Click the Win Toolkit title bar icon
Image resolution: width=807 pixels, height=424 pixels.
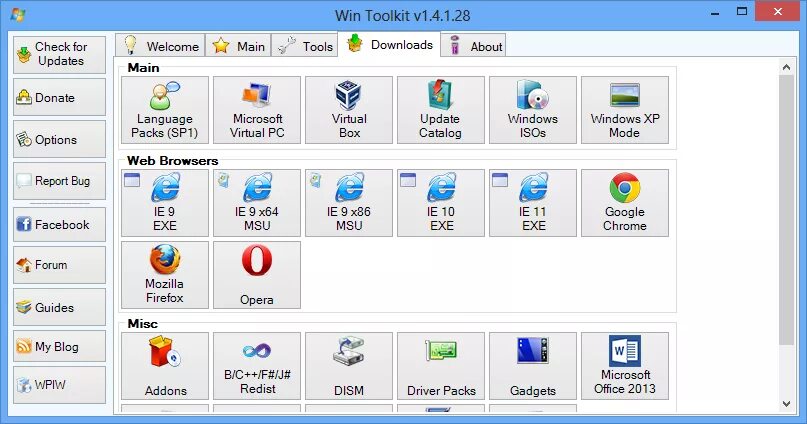point(17,14)
